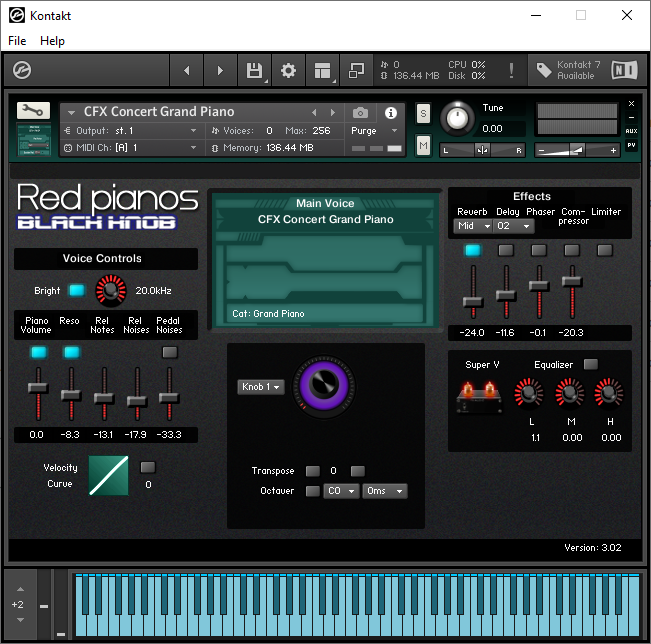Open the Help menu
Viewport: 651px width, 644px height.
tap(52, 41)
